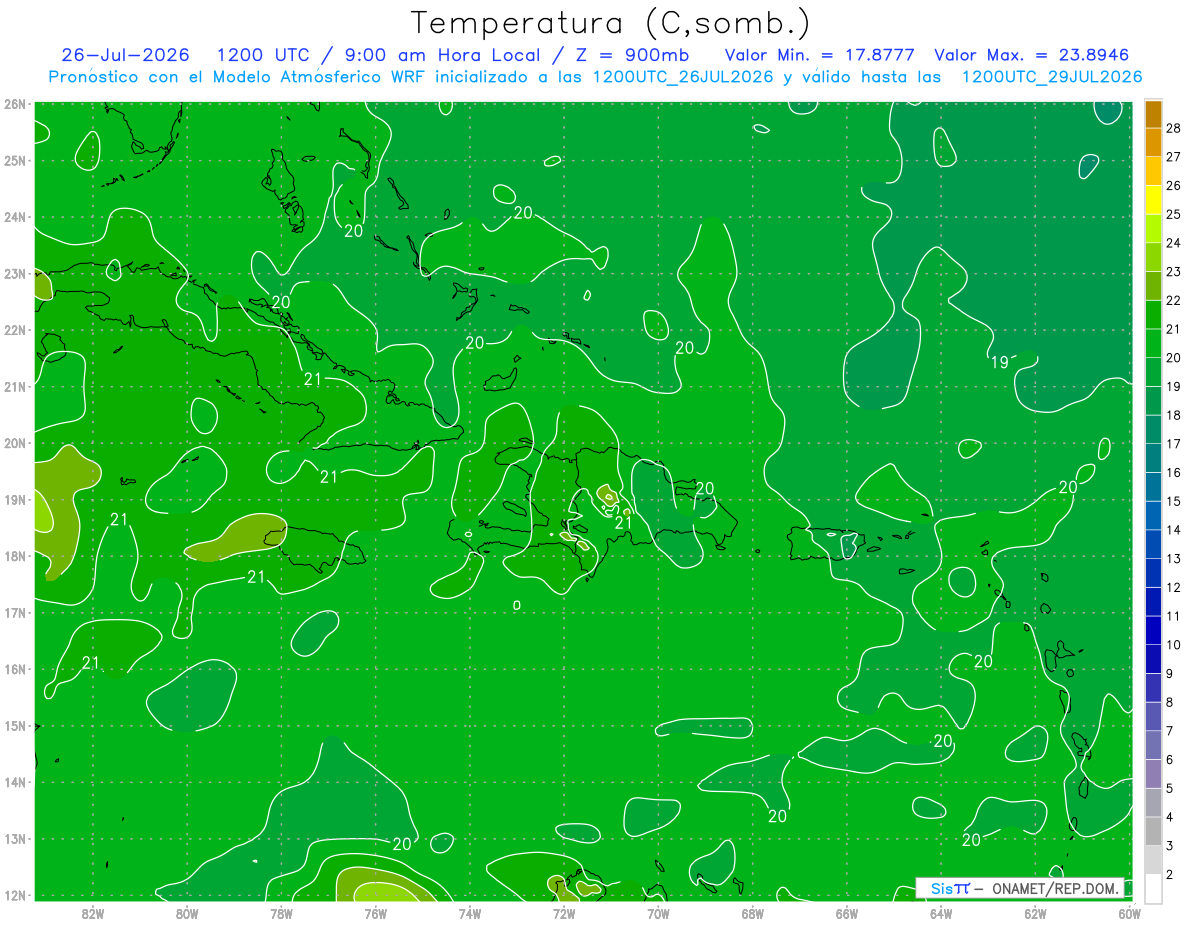Click the legend scale label 17
Screen dimensions: 1200x927
point(1174,444)
